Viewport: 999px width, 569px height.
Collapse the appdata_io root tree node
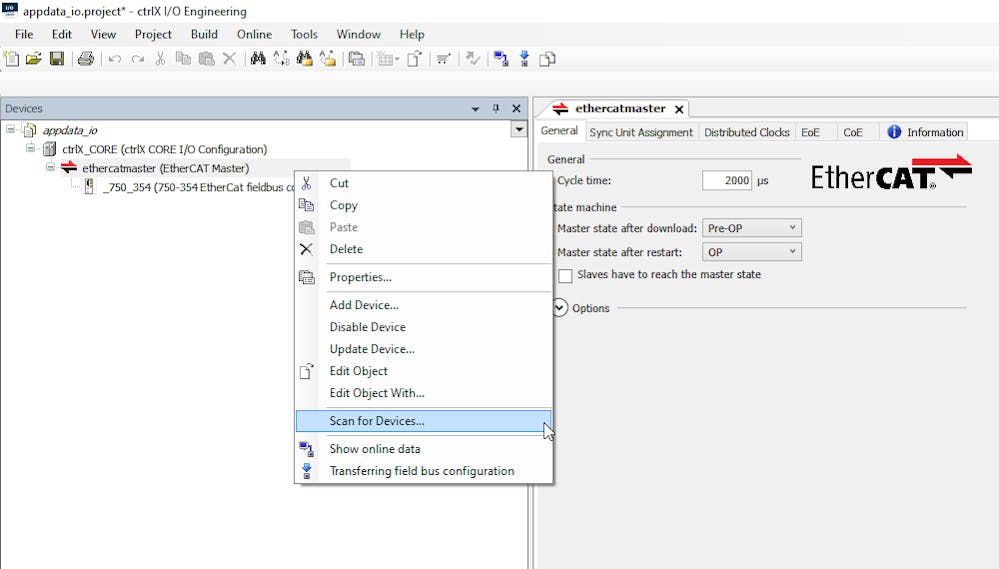pos(10,129)
